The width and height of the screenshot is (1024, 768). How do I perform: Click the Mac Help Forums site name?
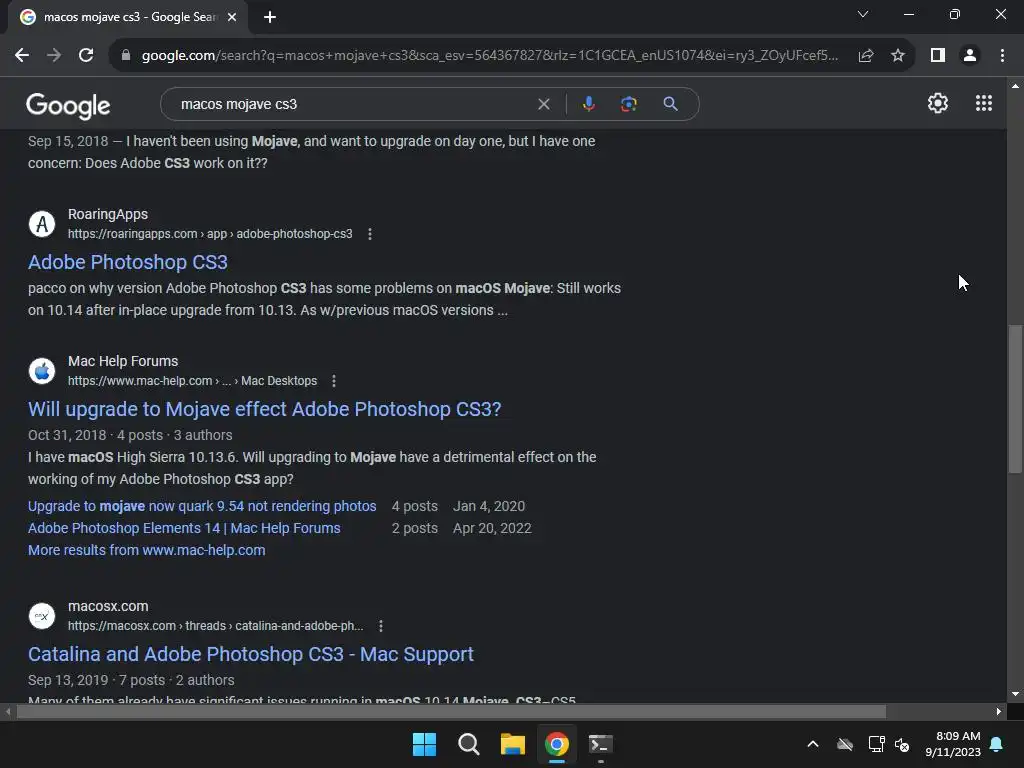[x=123, y=361]
